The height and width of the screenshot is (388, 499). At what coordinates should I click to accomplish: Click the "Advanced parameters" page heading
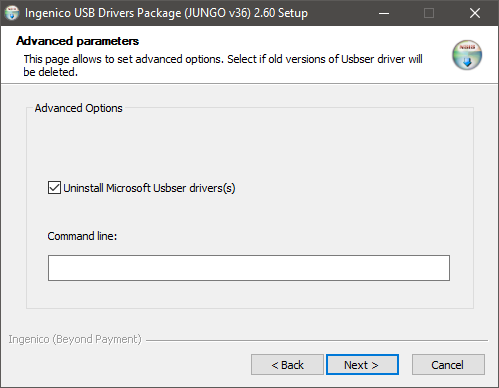tap(77, 41)
